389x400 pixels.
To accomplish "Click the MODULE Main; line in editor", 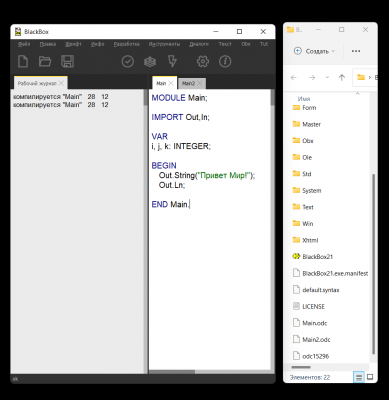I will [179, 98].
